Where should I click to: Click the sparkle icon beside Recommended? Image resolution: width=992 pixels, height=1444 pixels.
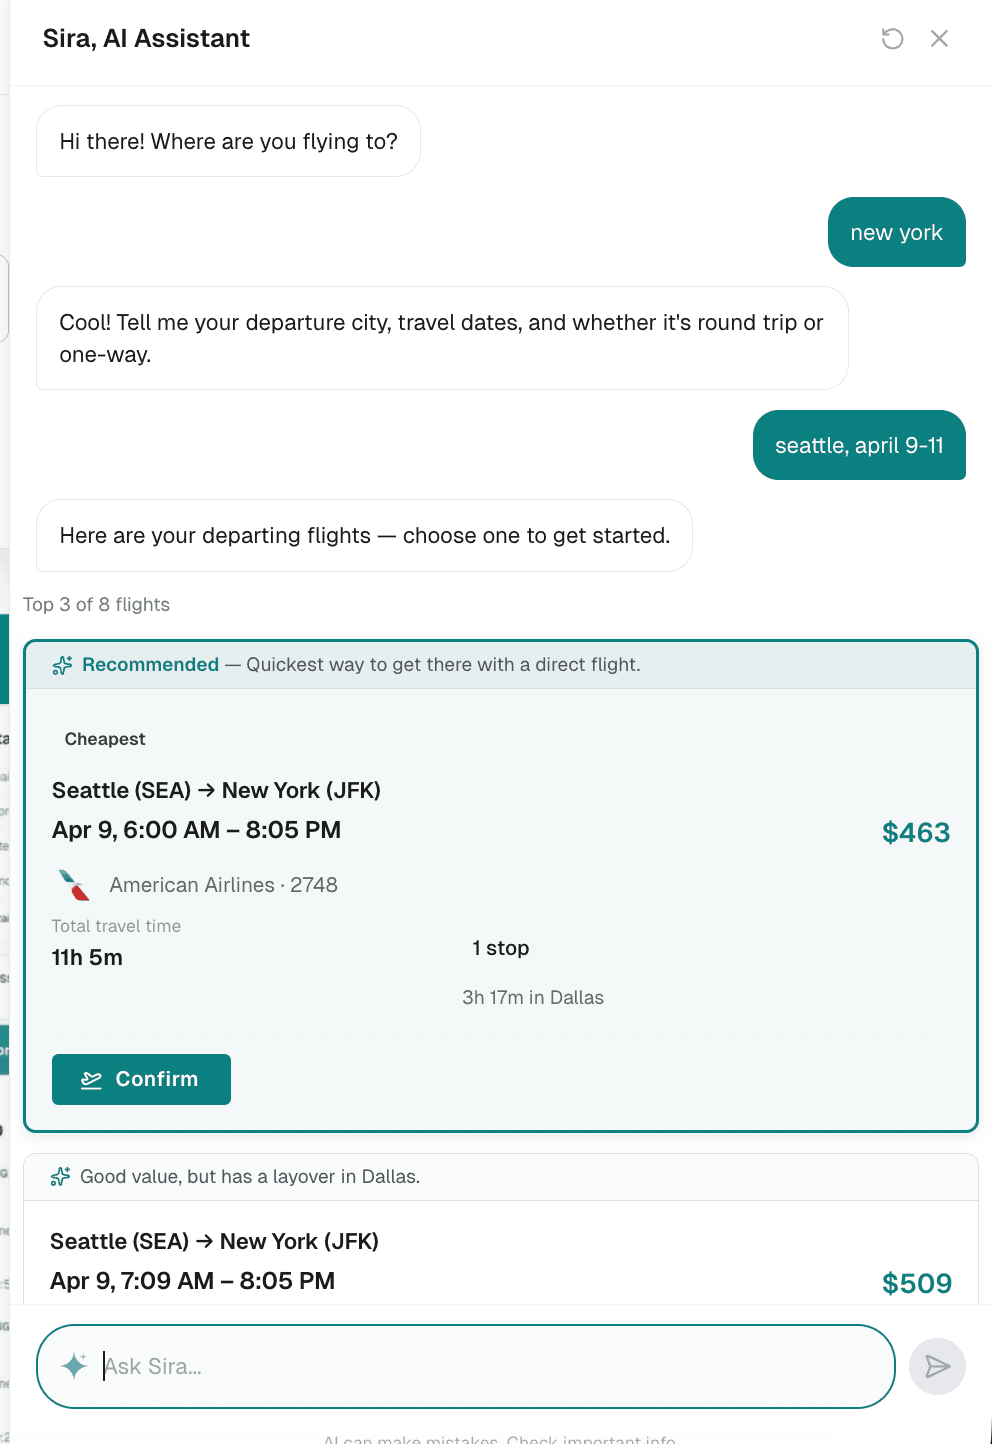62,666
